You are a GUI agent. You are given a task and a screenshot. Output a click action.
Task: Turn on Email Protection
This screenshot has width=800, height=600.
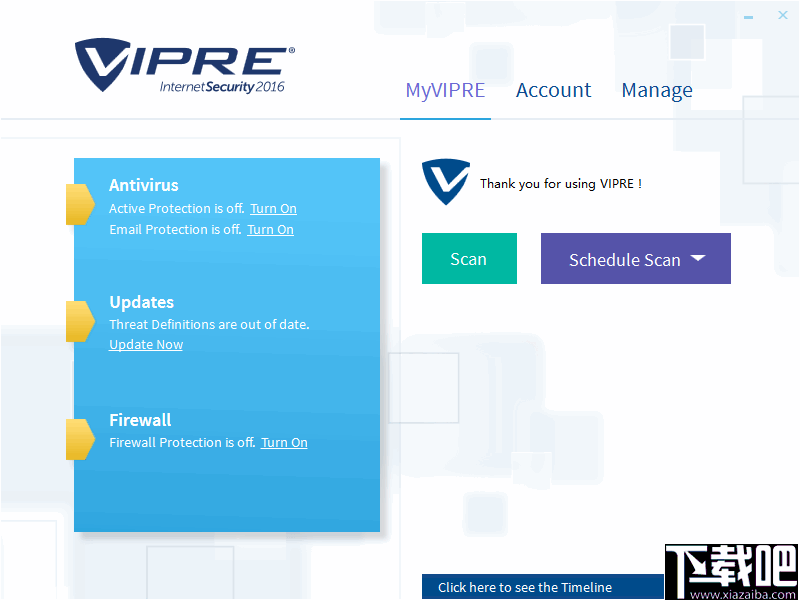[270, 229]
